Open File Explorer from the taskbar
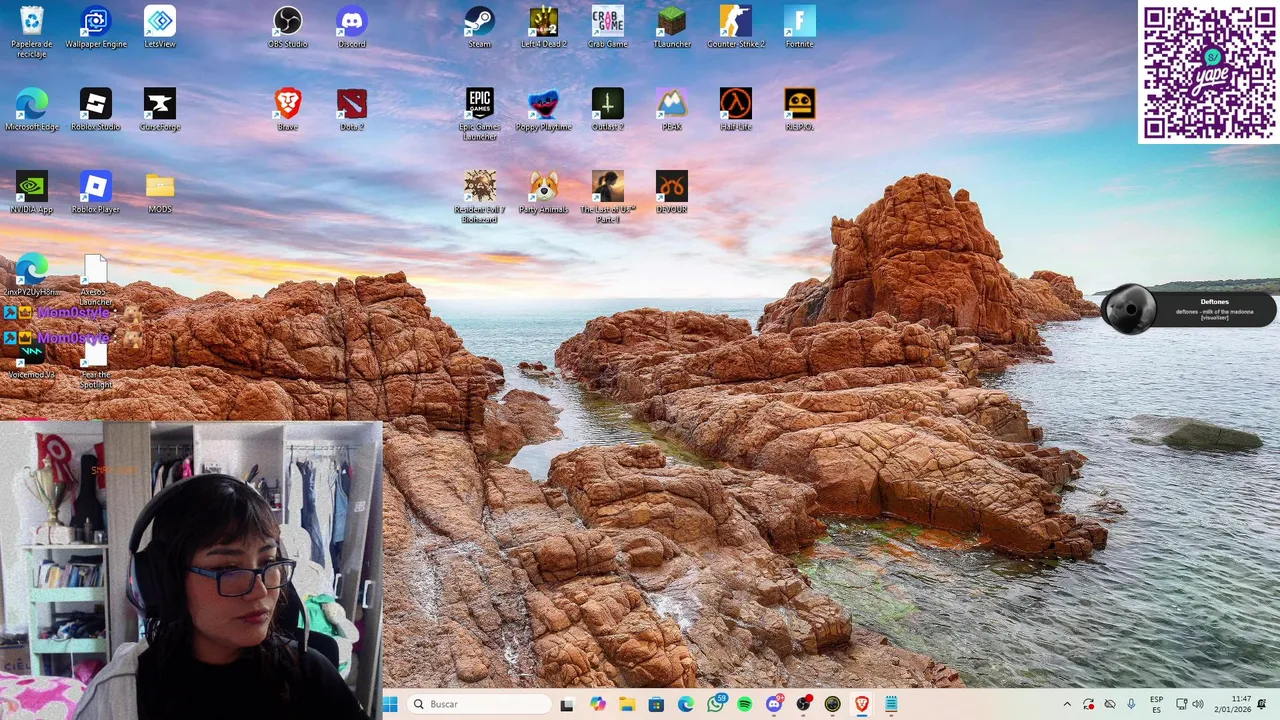Viewport: 1280px width, 720px height. point(627,704)
